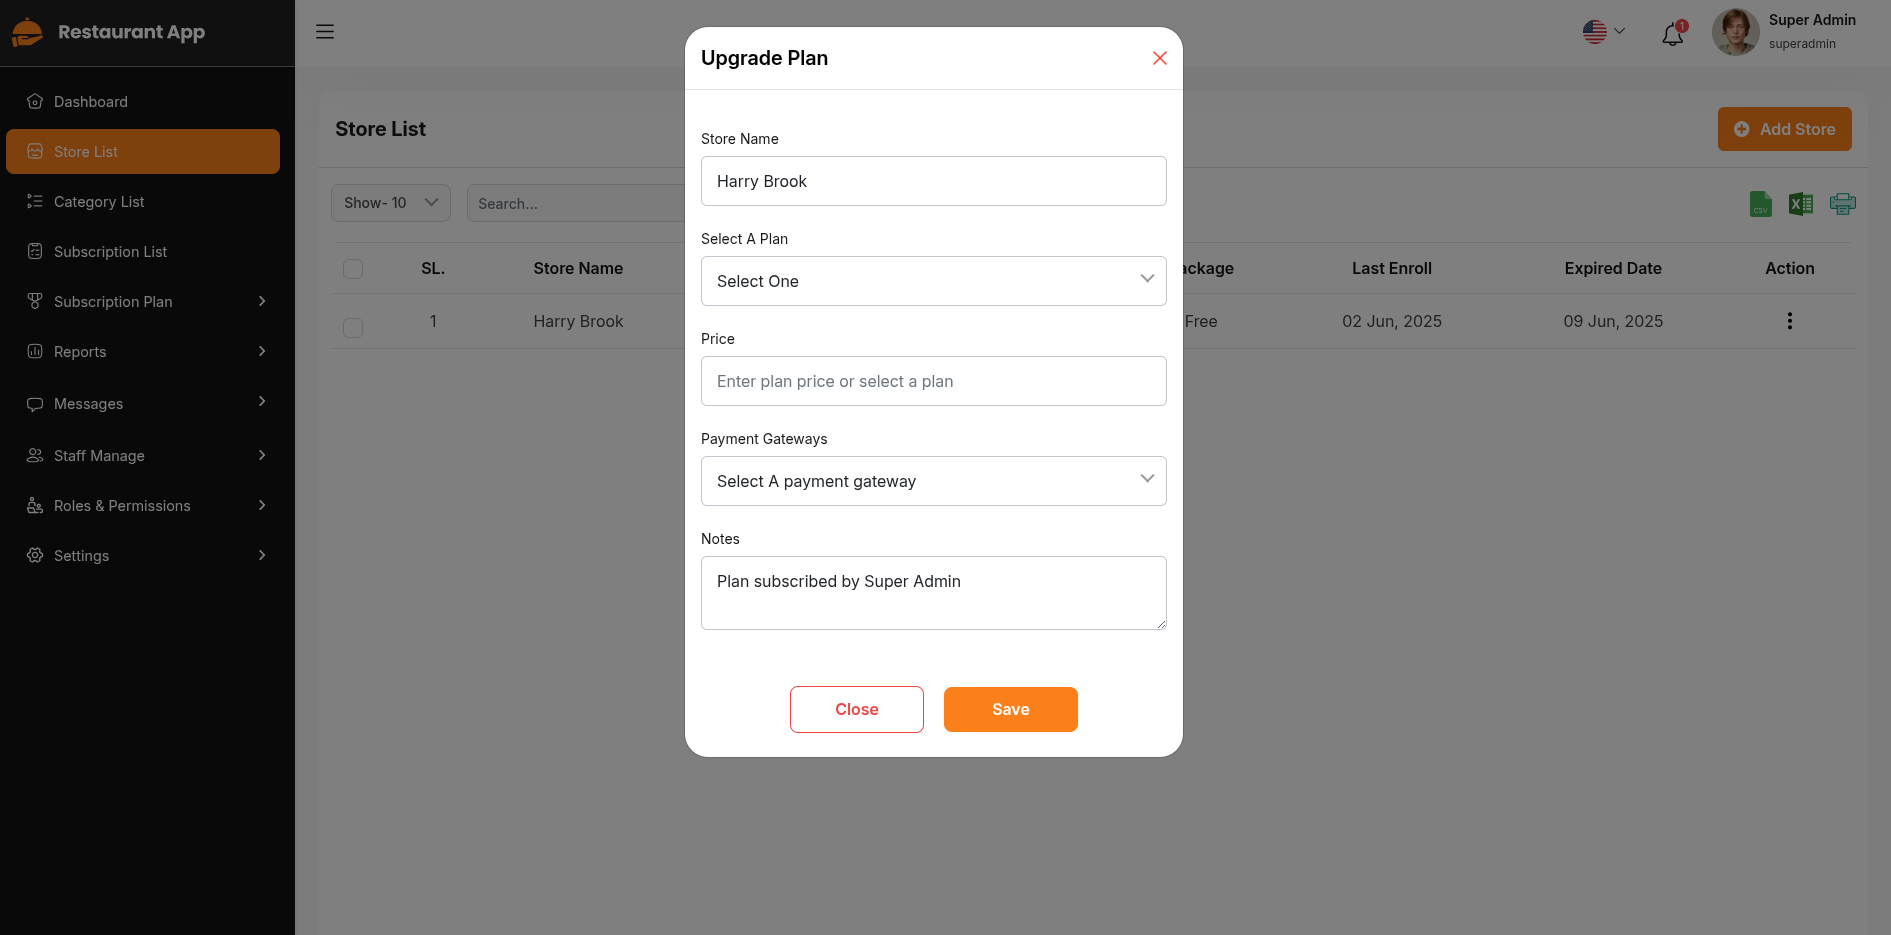This screenshot has width=1891, height=935.
Task: Open the Payment Gateways dropdown
Action: [934, 481]
